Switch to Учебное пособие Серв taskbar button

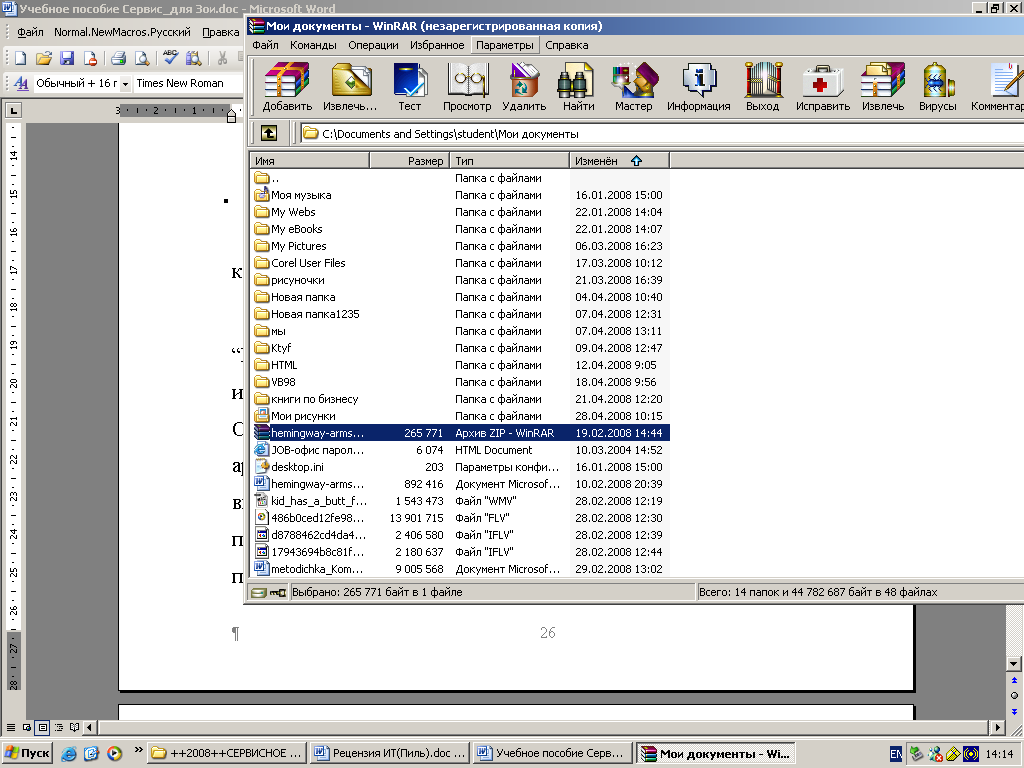click(552, 753)
